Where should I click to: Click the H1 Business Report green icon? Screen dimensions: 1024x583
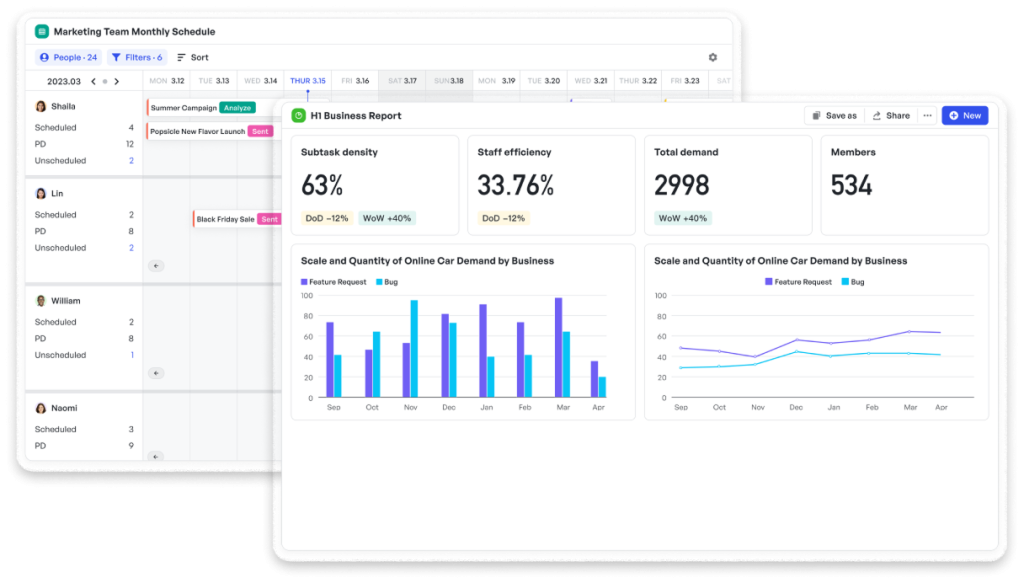(x=298, y=116)
